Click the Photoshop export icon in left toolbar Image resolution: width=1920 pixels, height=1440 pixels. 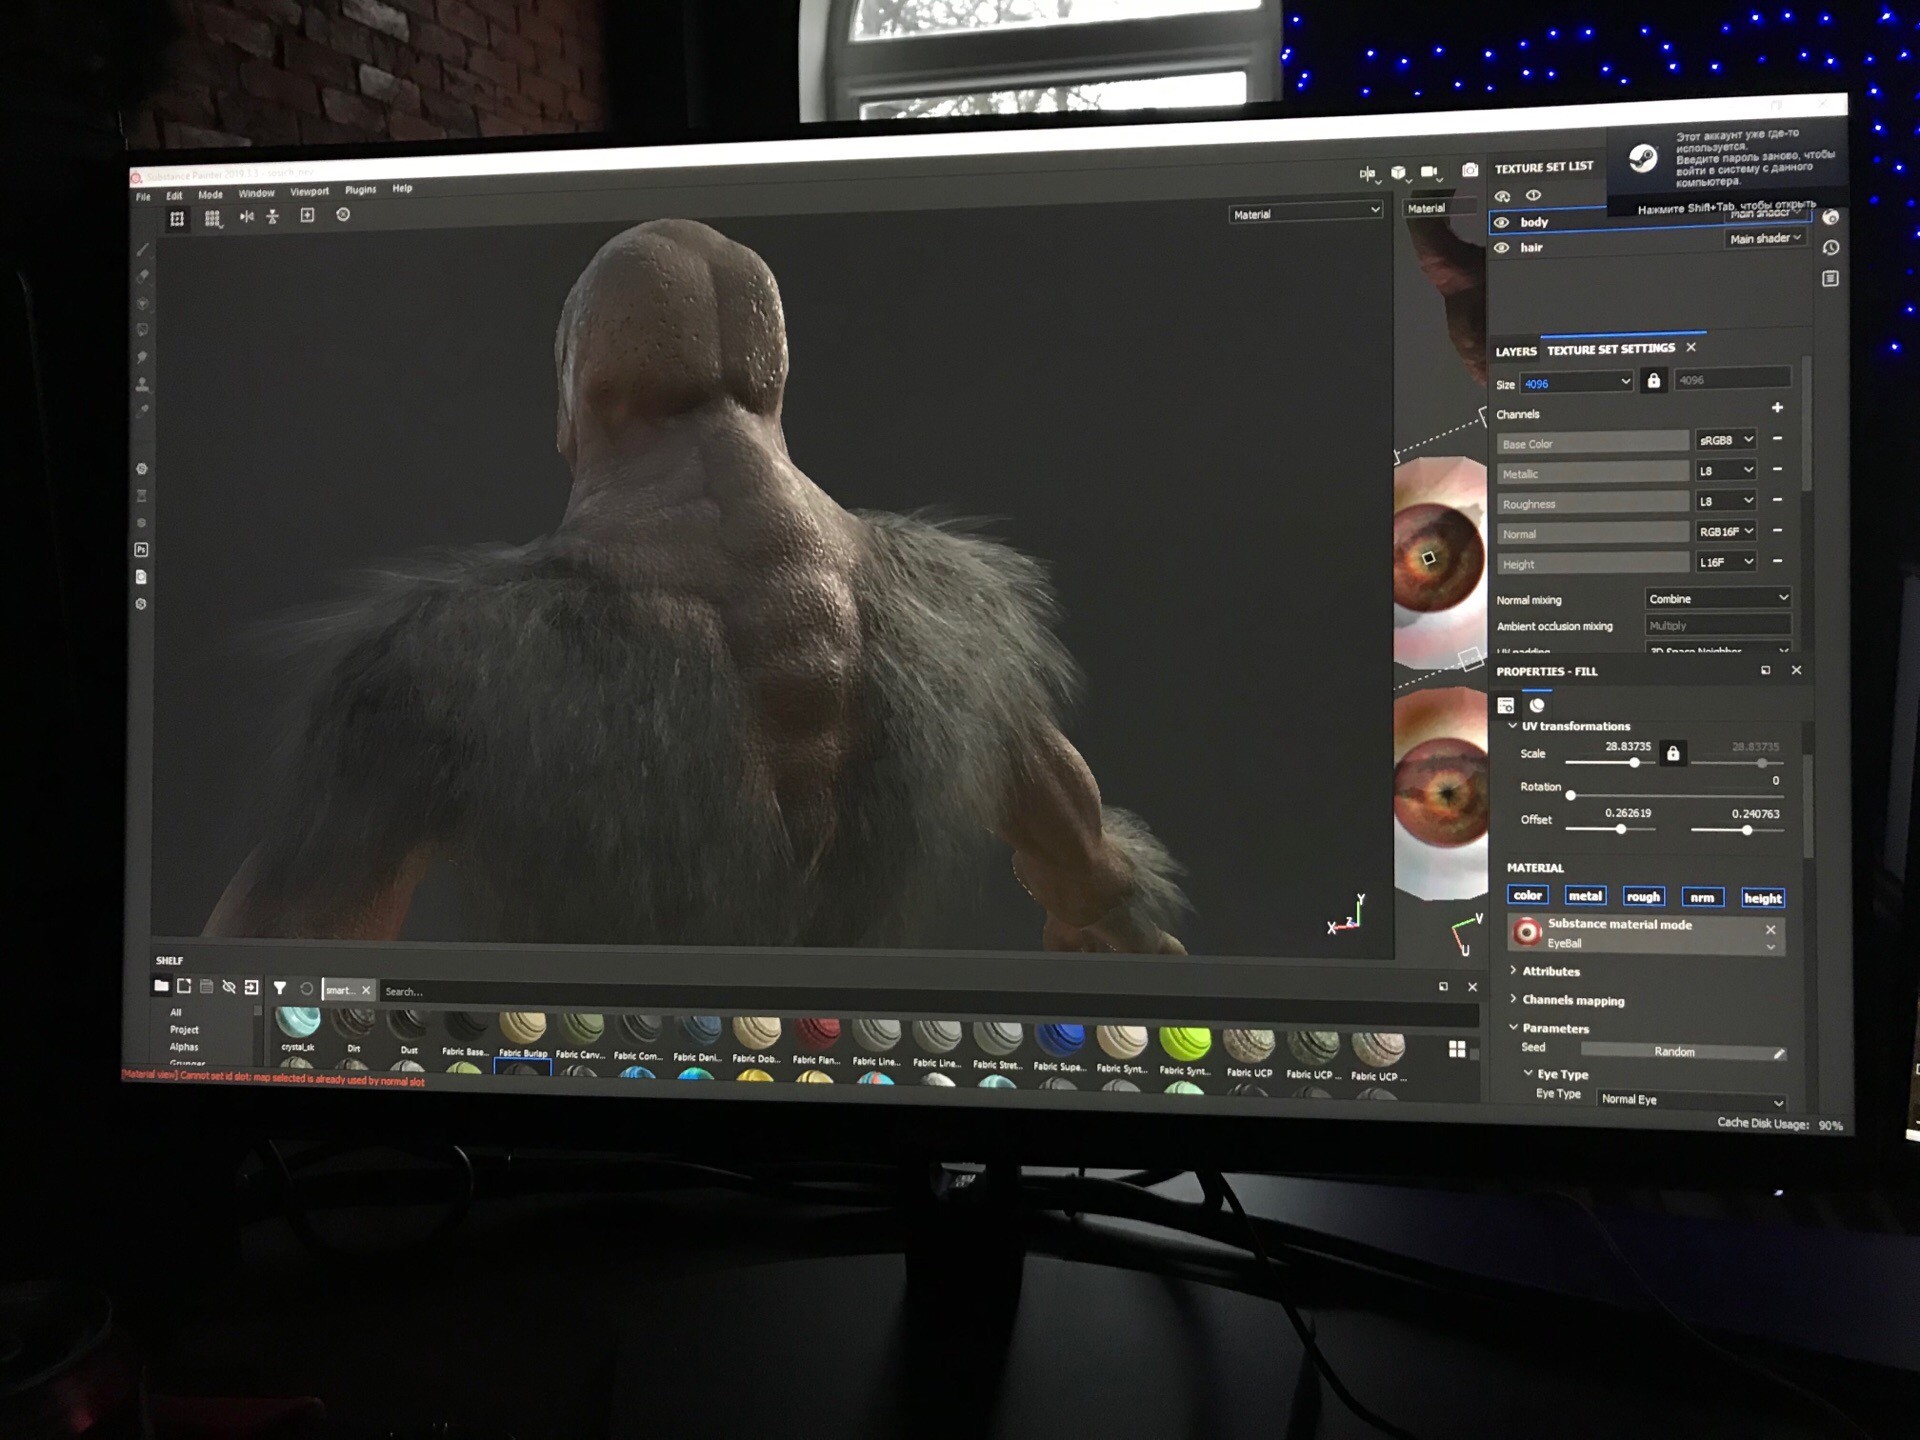click(x=141, y=550)
